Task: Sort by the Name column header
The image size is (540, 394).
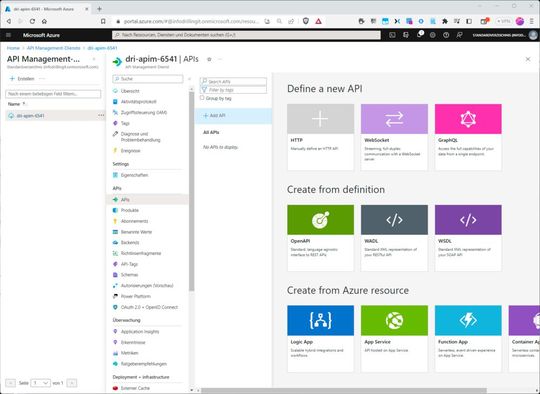Action: pyautogui.click(x=16, y=104)
